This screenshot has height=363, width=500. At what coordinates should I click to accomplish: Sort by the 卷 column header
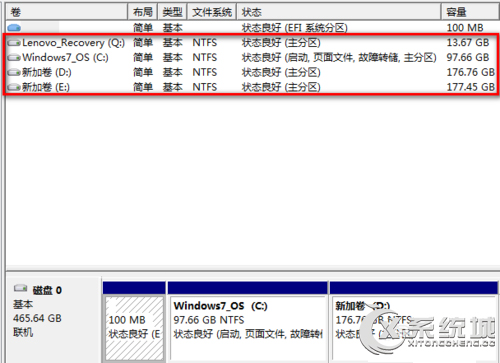click(x=67, y=12)
